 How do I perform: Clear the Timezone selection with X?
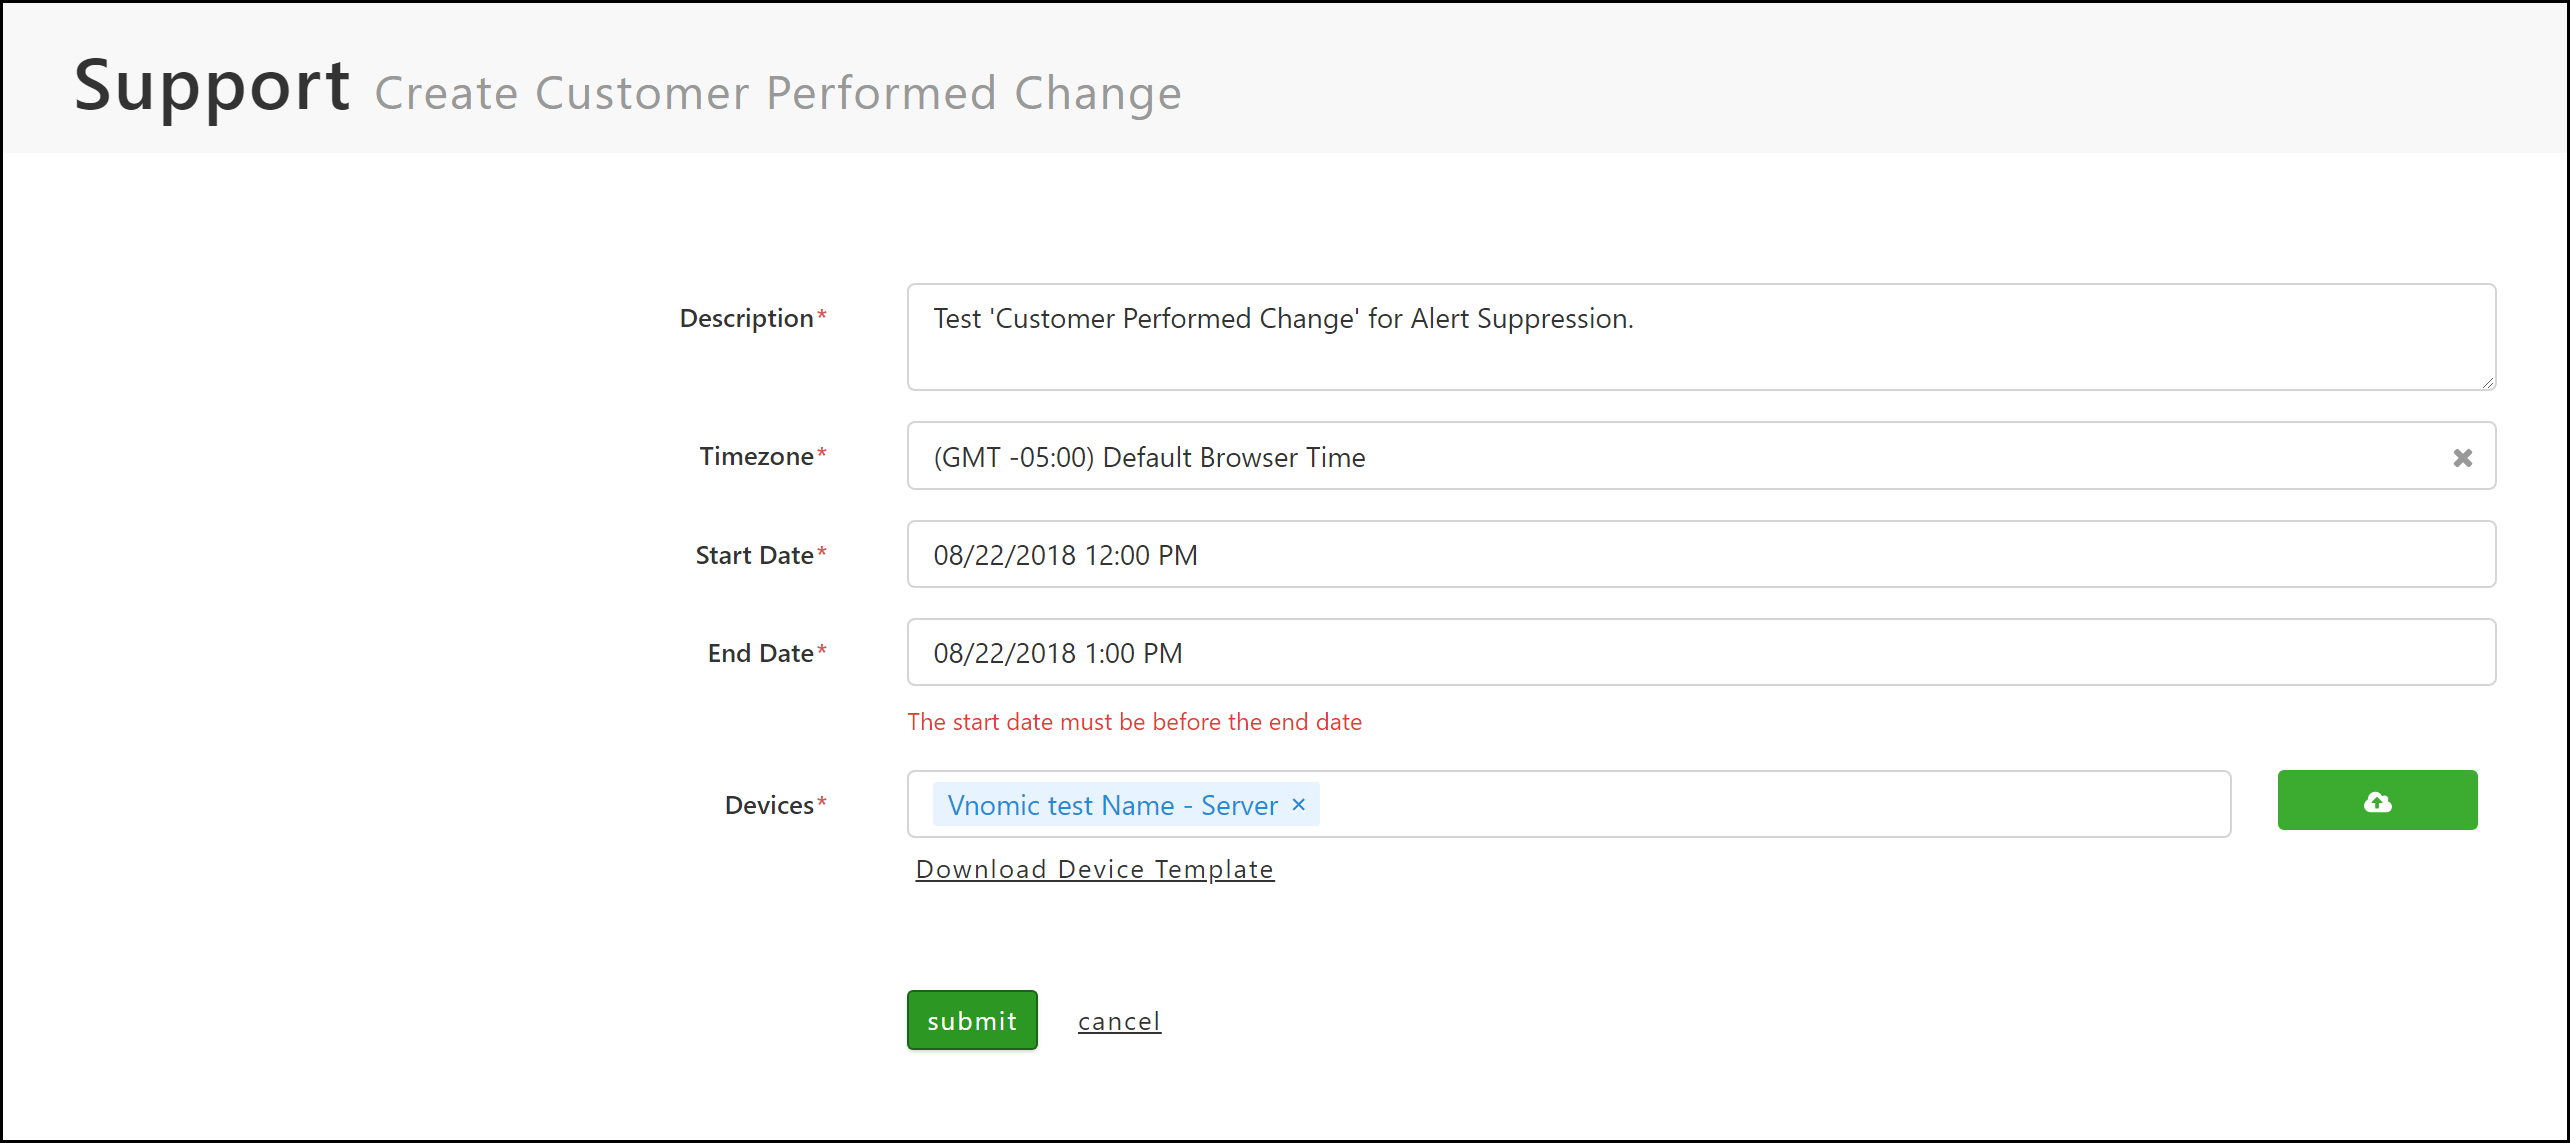(x=2462, y=458)
